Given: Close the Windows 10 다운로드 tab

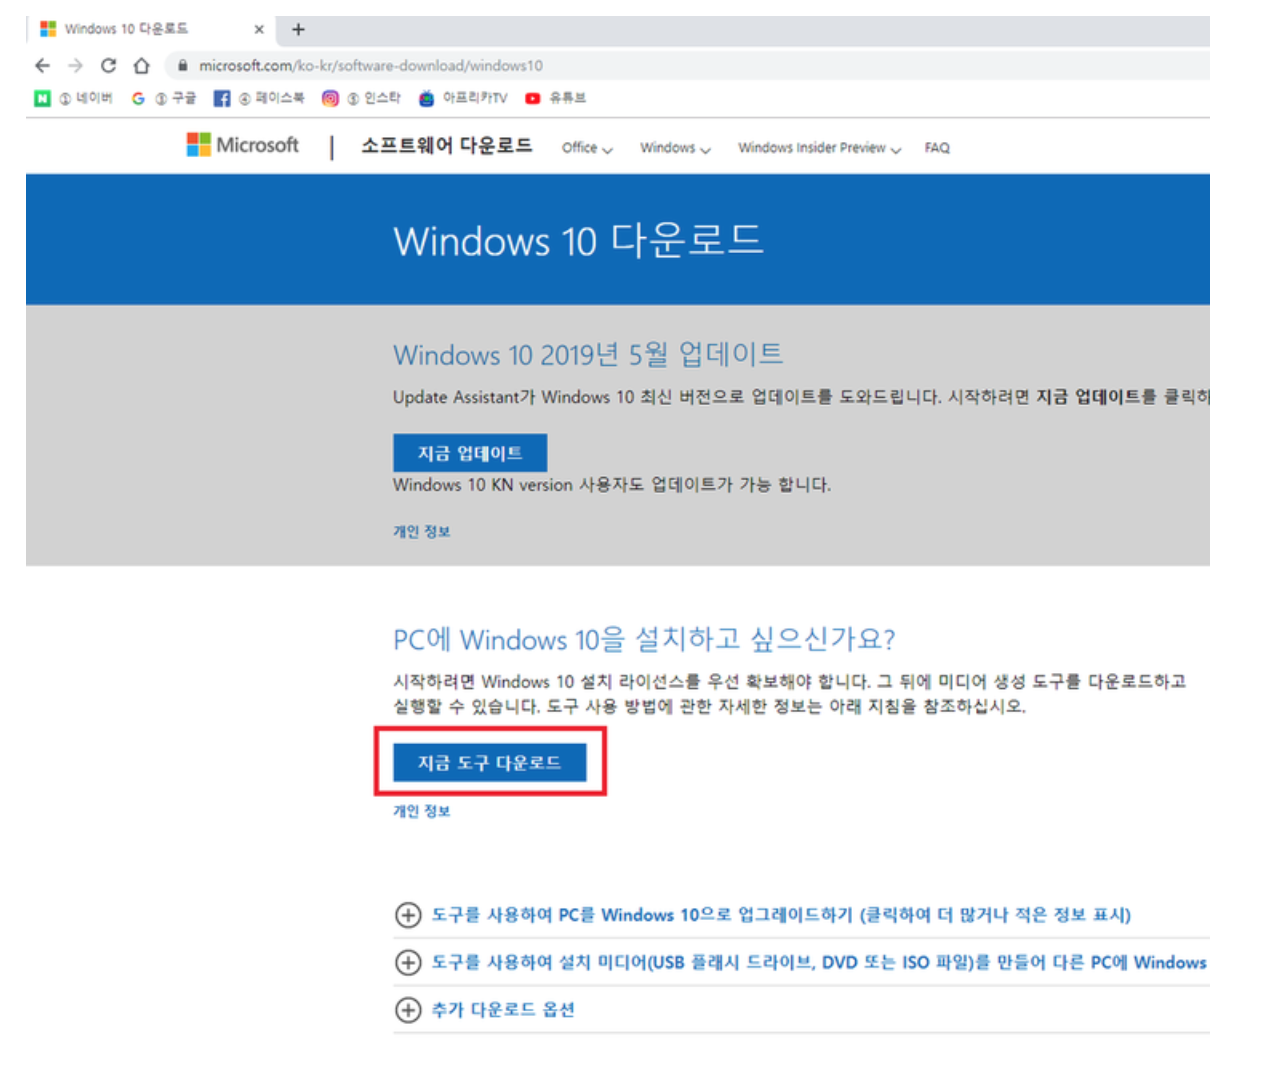Looking at the screenshot, I should pos(259,29).
